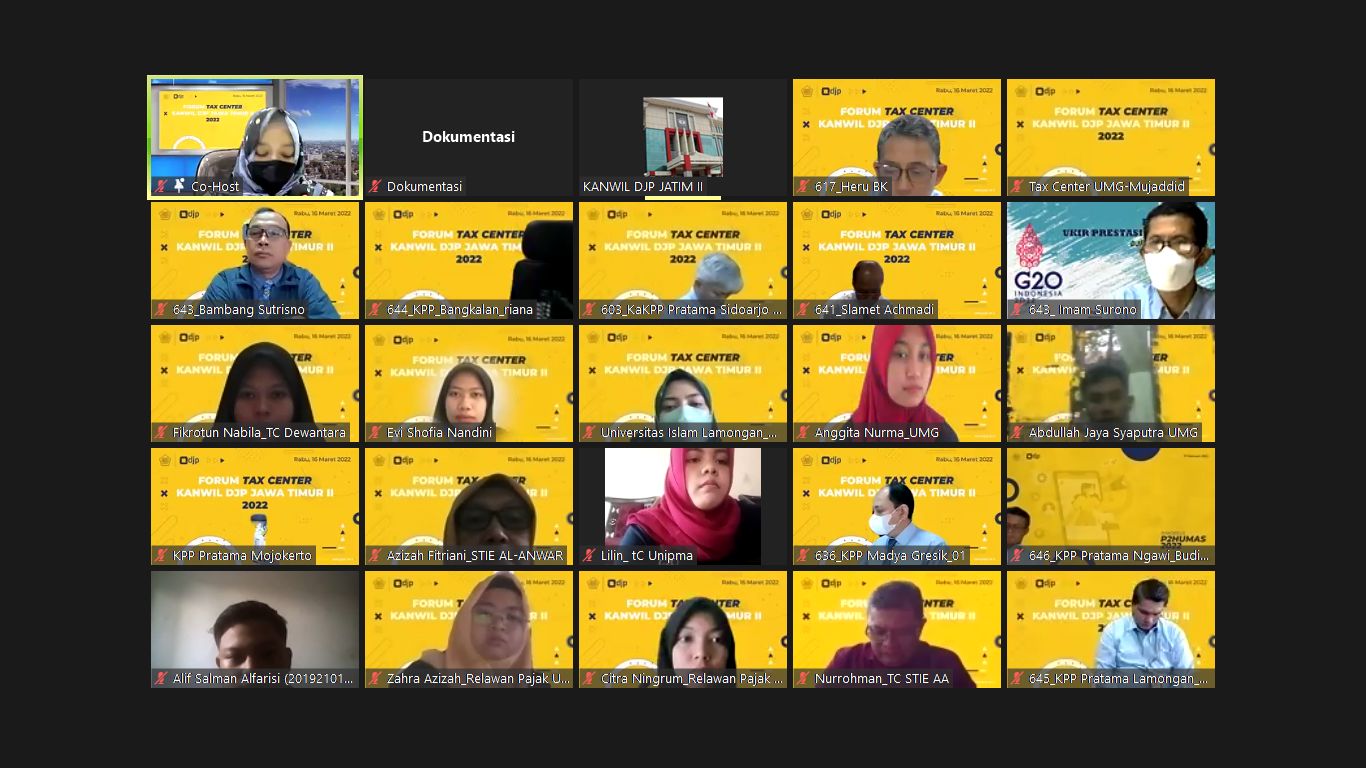The image size is (1366, 768).
Task: Click the pin icon on Co-Host tile
Action: (179, 186)
